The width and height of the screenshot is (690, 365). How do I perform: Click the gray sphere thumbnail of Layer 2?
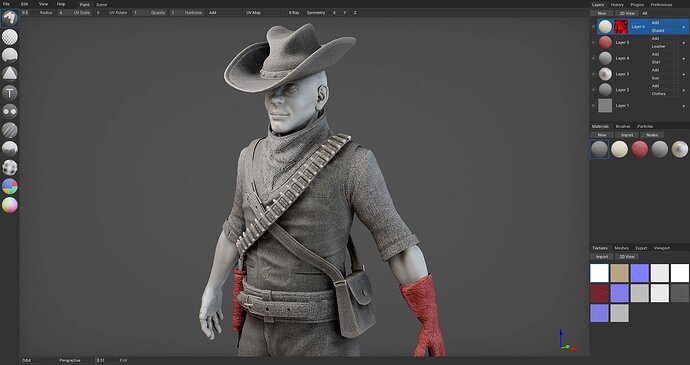coord(606,90)
